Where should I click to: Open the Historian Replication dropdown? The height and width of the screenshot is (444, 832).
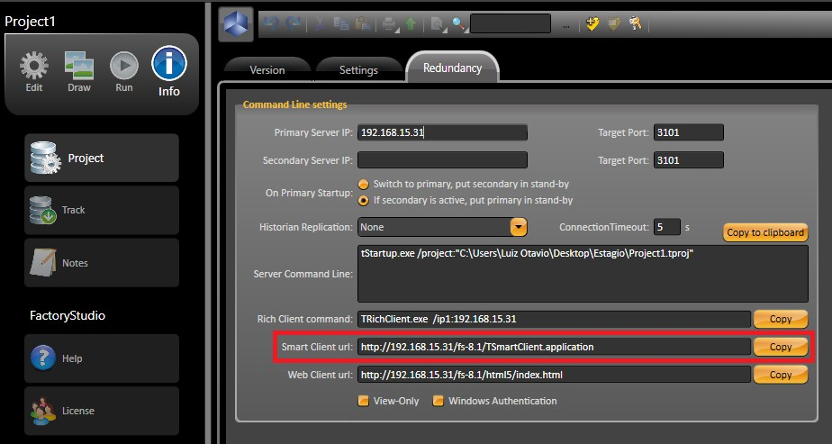point(519,227)
